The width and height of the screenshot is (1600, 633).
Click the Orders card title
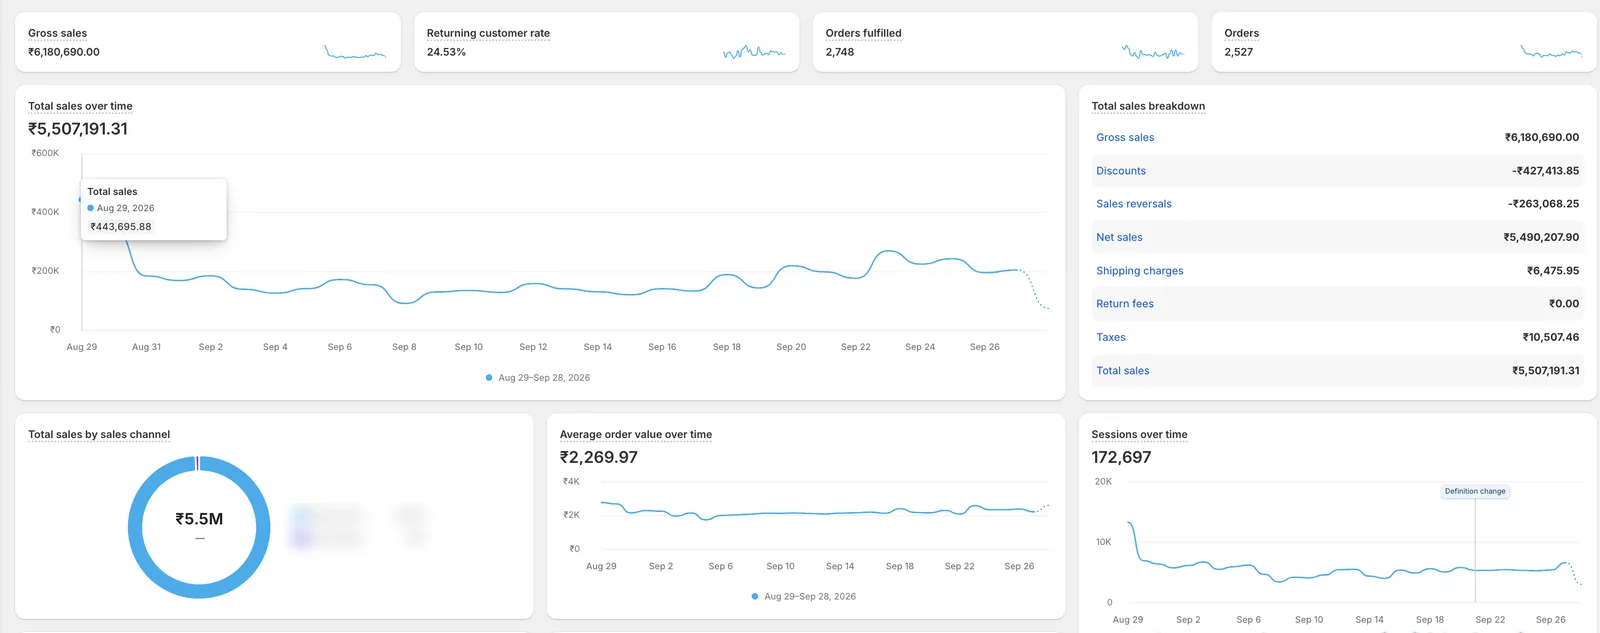coord(1241,33)
